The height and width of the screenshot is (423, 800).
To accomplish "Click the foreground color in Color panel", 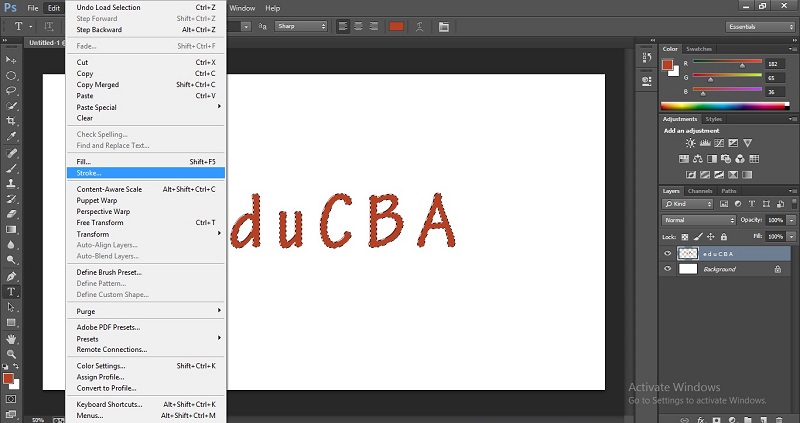I will click(667, 64).
